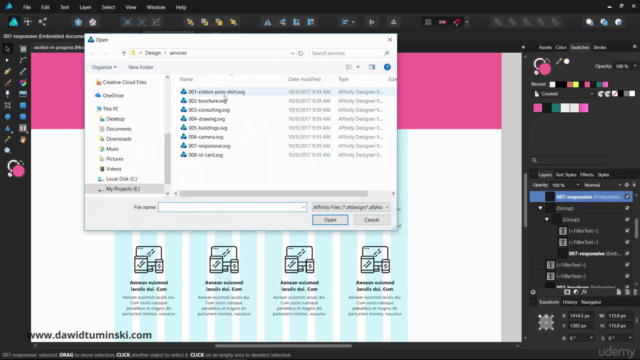This screenshot has height=360, width=640.
Task: Select the View hand tool
Action: [x=23, y=139]
